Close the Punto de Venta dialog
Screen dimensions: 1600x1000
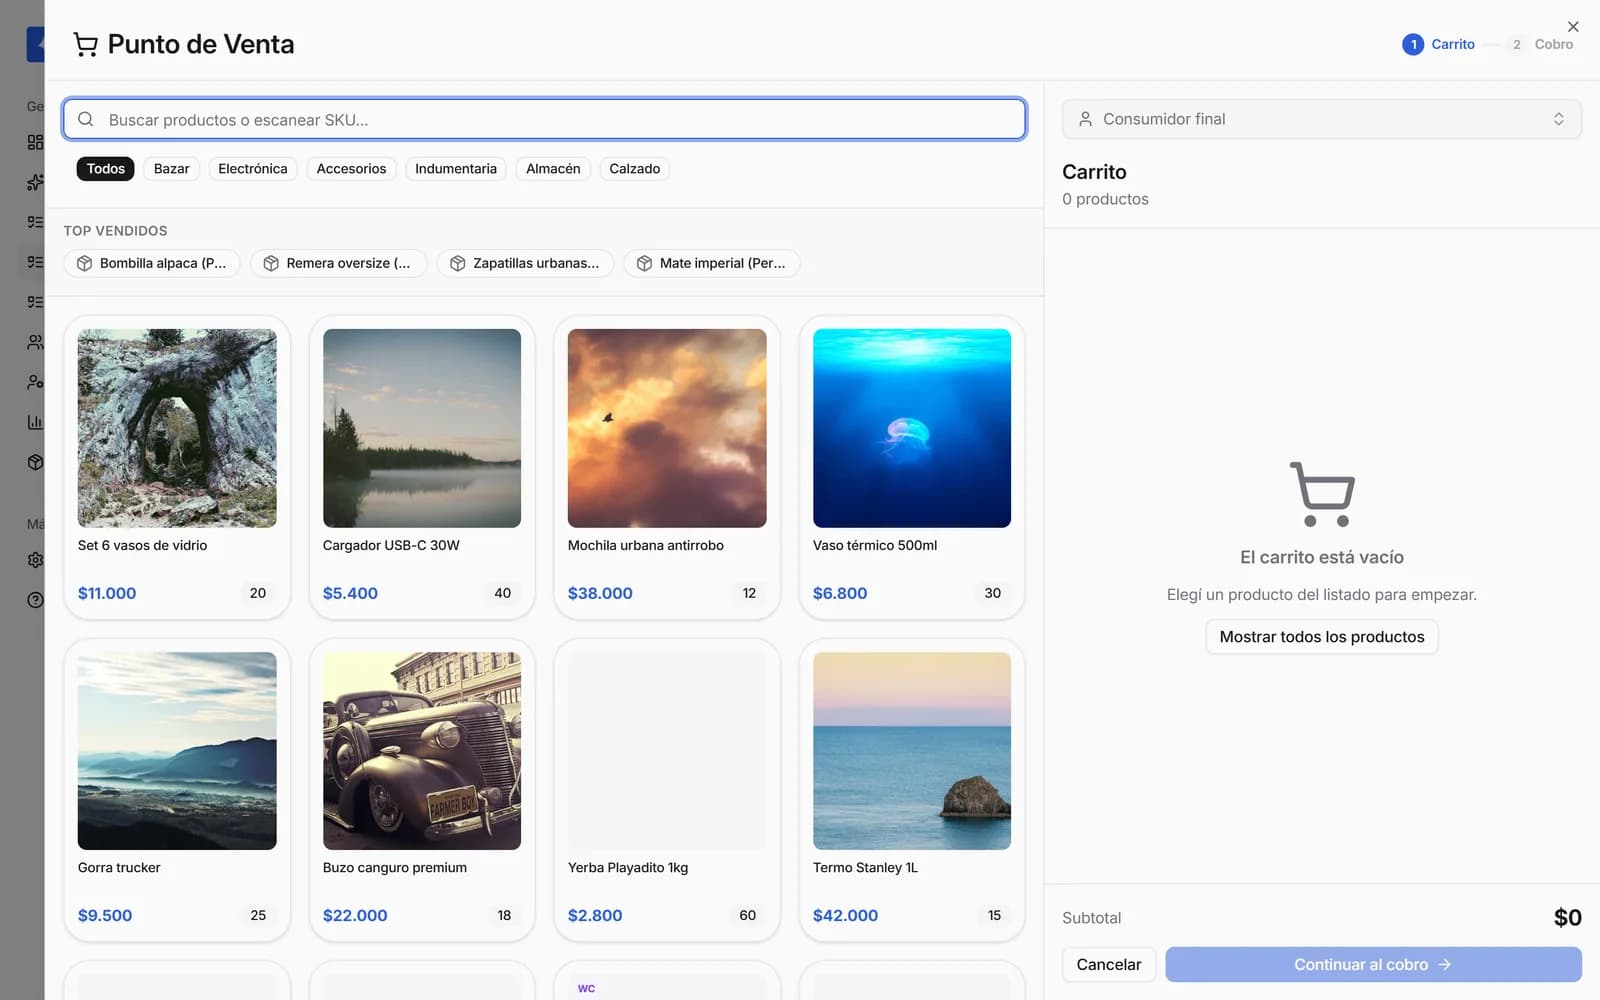point(1573,27)
